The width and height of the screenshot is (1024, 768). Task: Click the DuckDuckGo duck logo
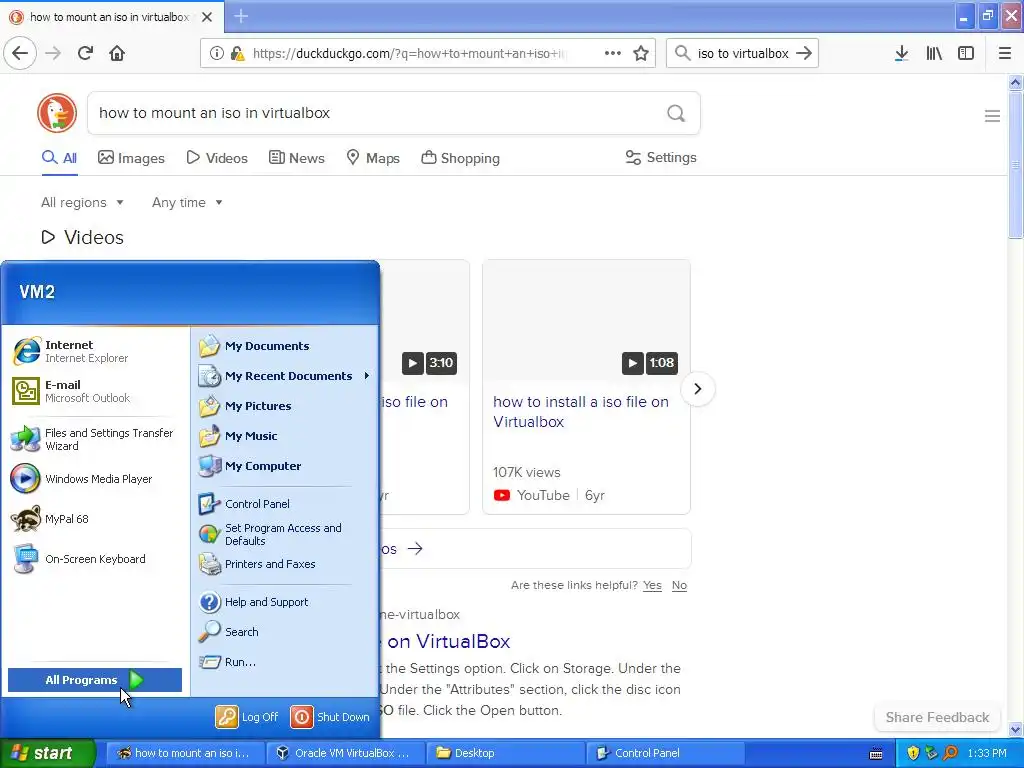pyautogui.click(x=57, y=113)
